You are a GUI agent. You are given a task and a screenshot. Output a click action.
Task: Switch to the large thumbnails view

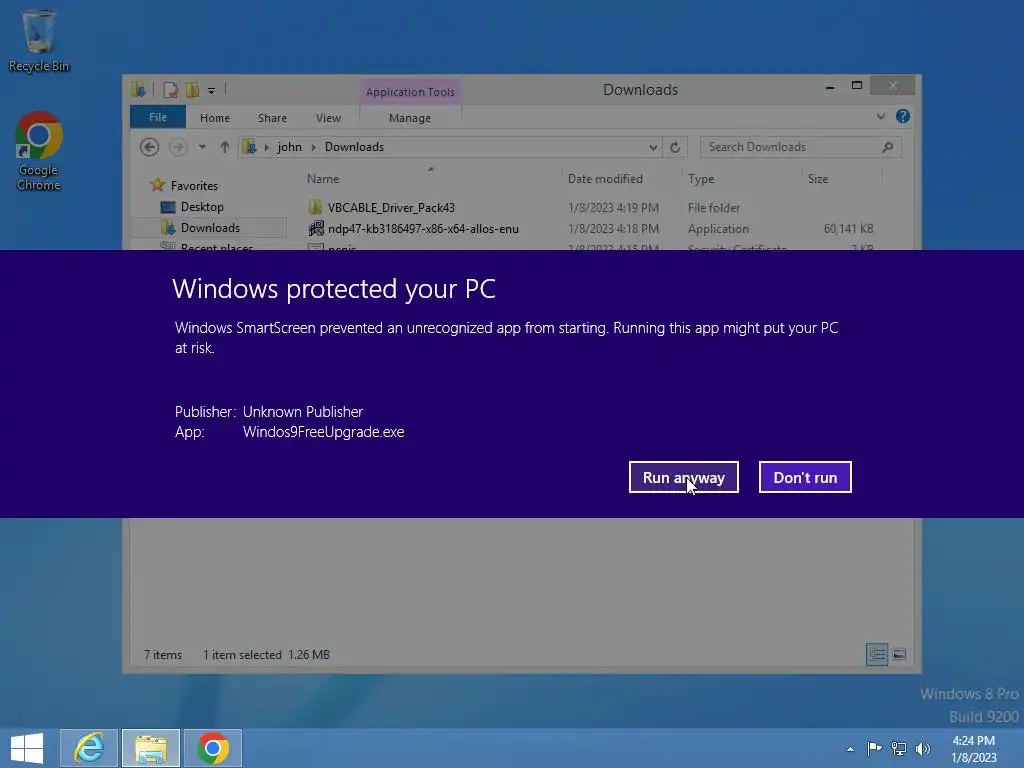899,654
